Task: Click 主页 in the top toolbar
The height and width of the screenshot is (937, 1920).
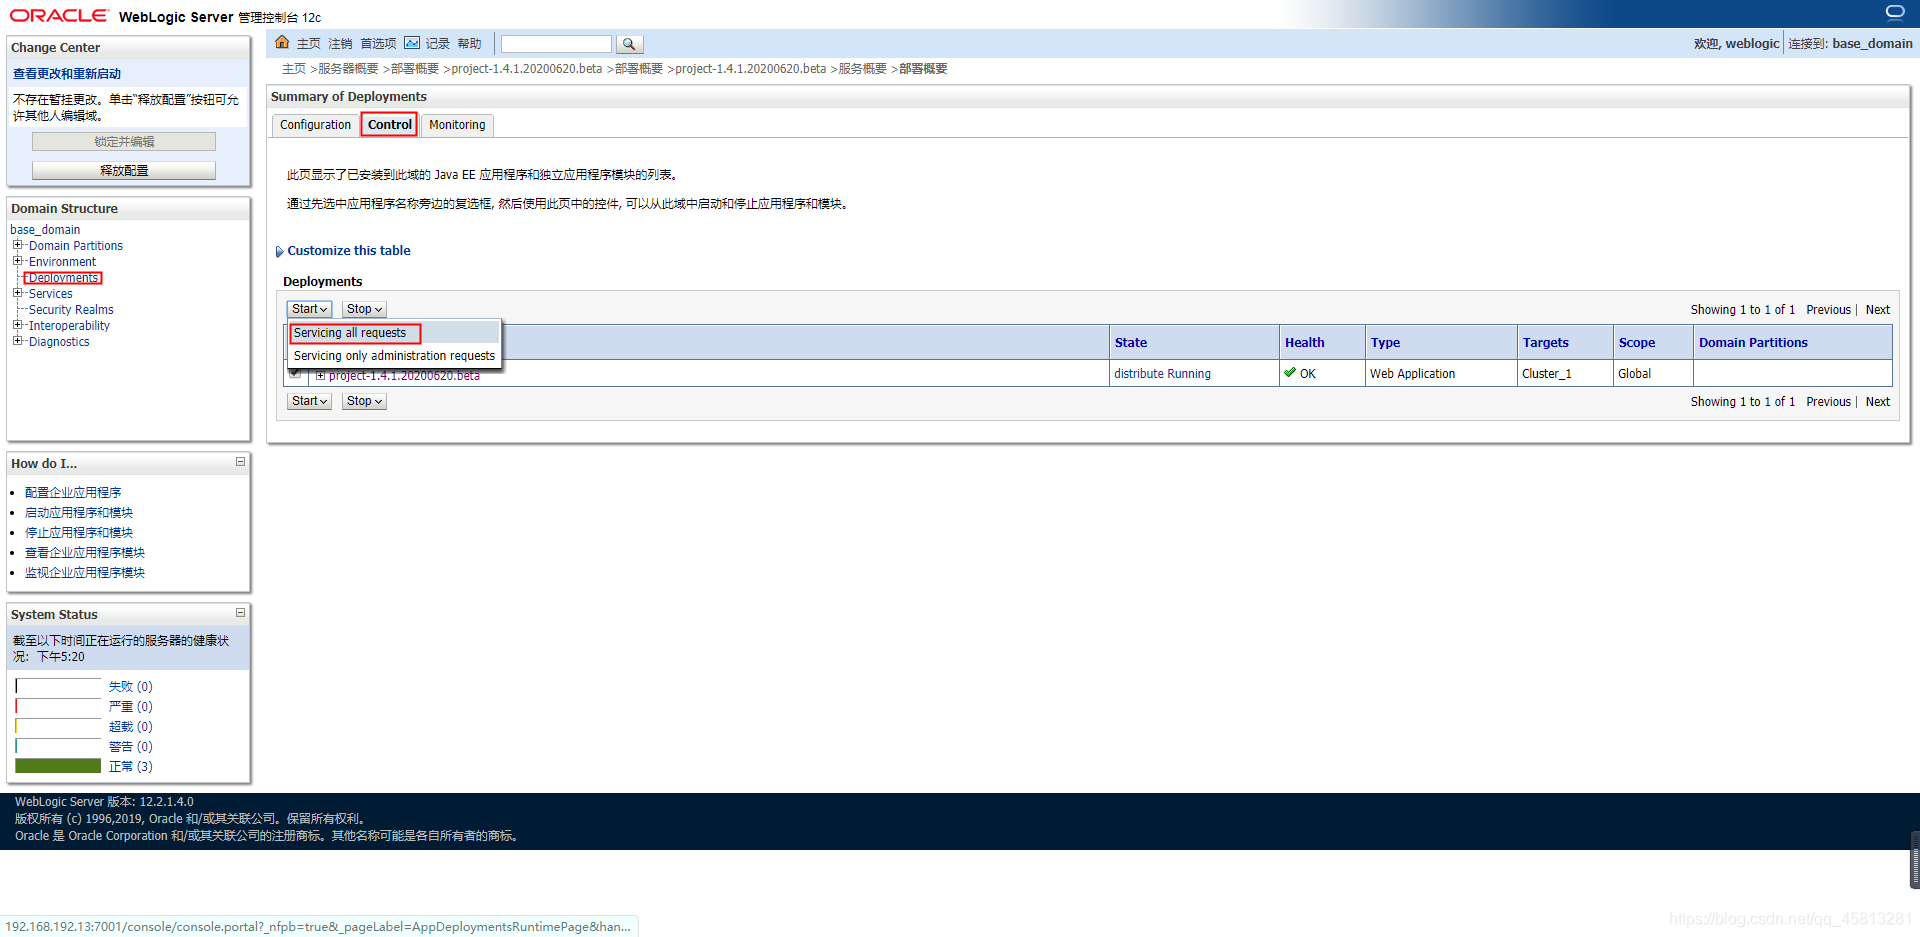Action: pyautogui.click(x=308, y=44)
